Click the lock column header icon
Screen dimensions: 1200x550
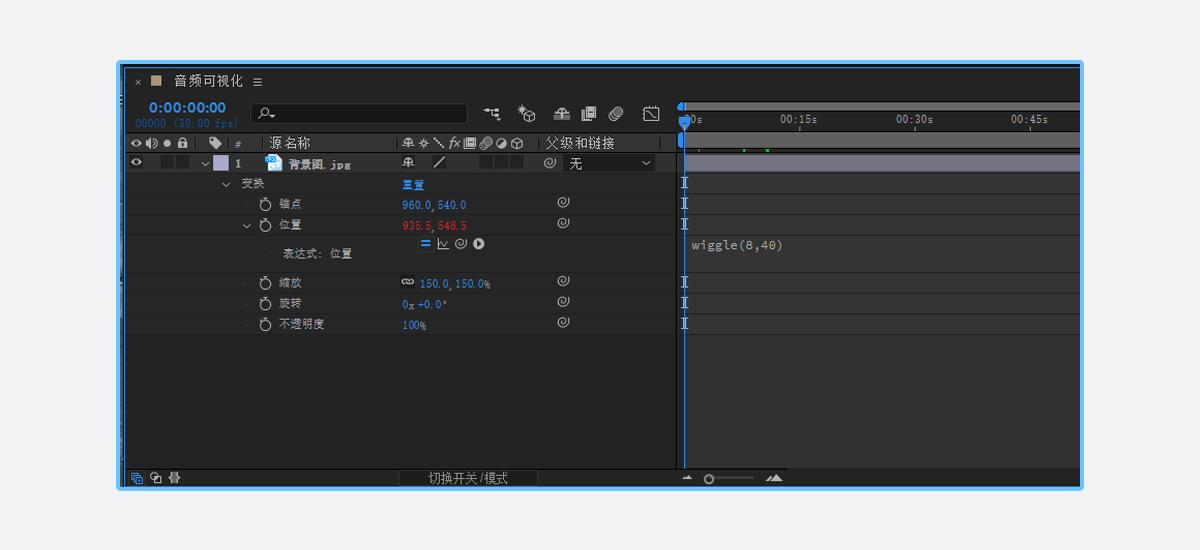(x=182, y=144)
